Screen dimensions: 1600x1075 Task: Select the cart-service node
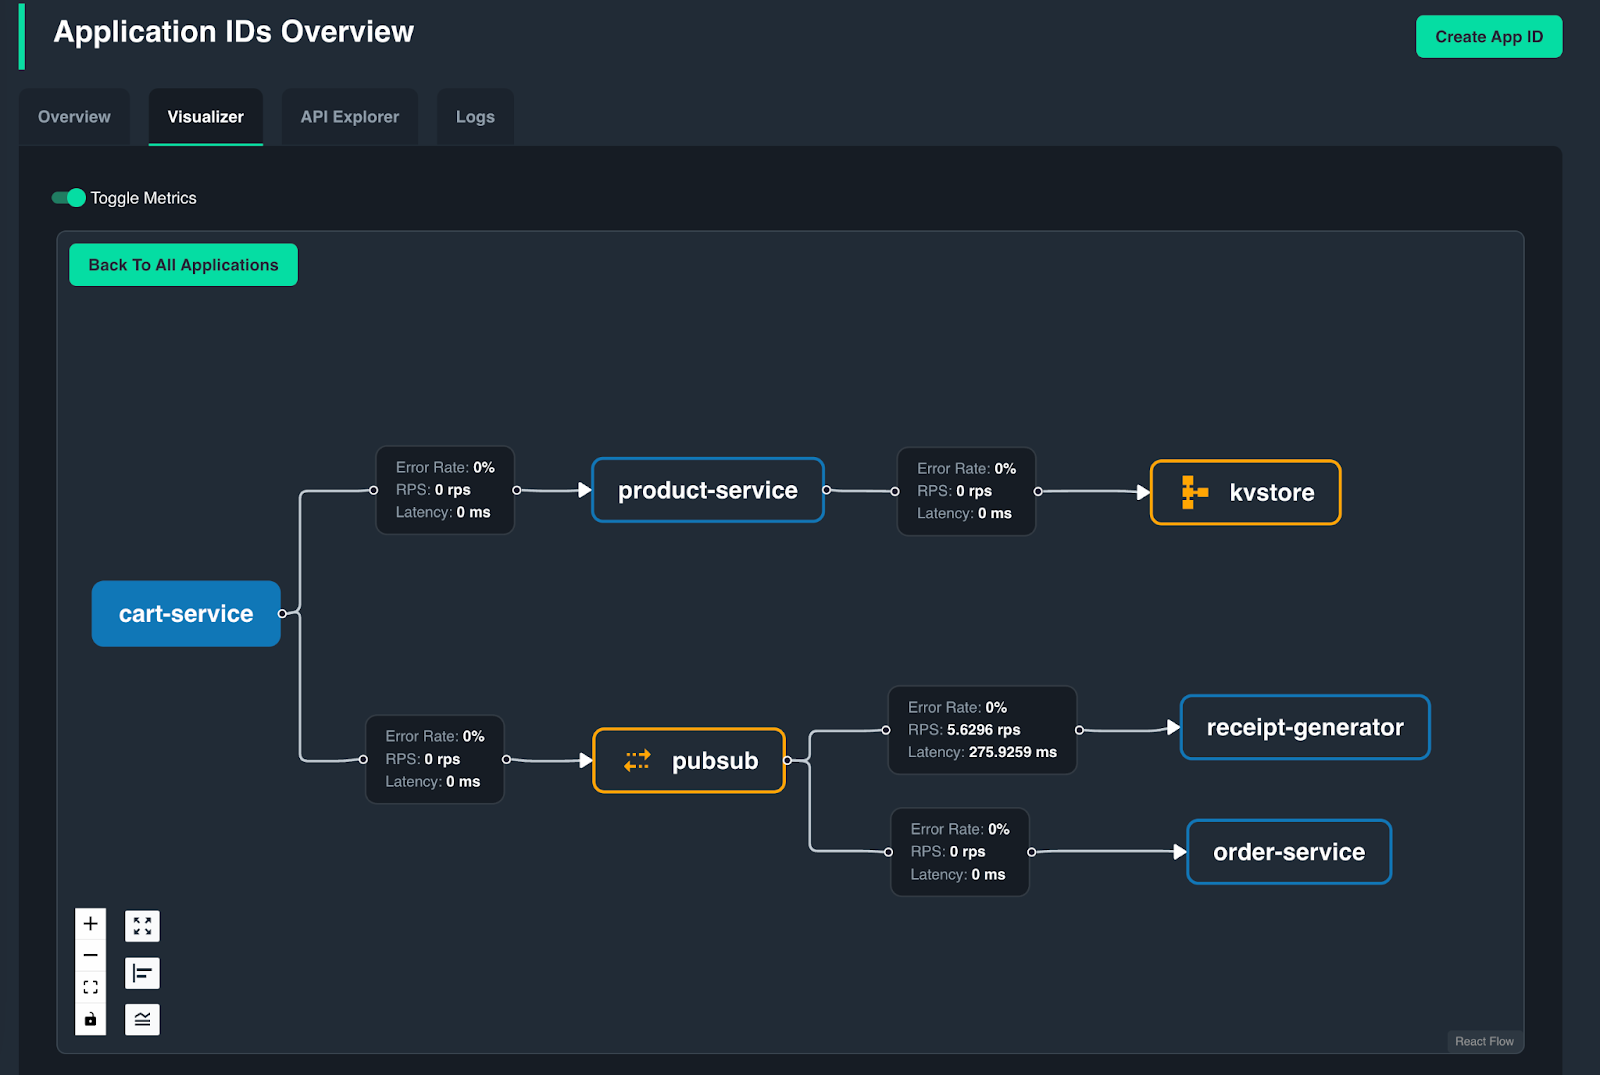[186, 614]
